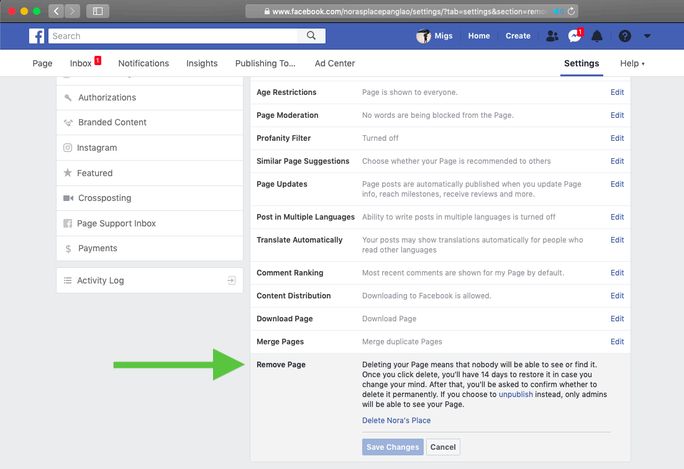Expand the Help menu
Screen dimensions: 684x469
[632, 63]
